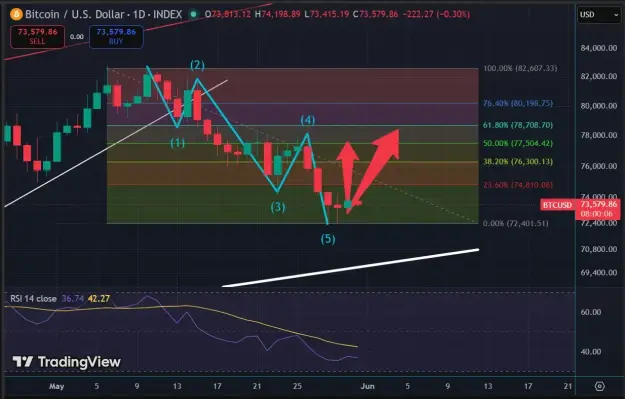Click the green market status dot

pos(193,15)
